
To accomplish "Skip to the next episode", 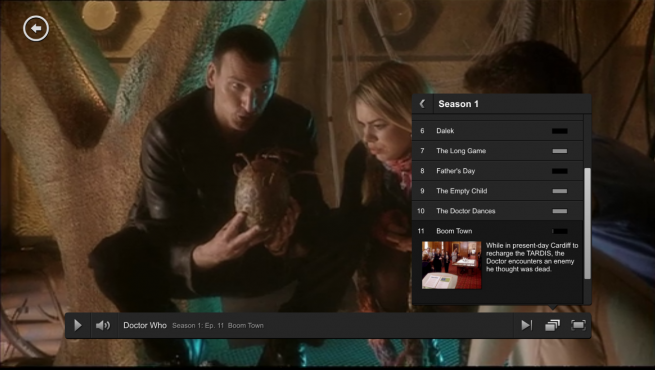I will (527, 325).
